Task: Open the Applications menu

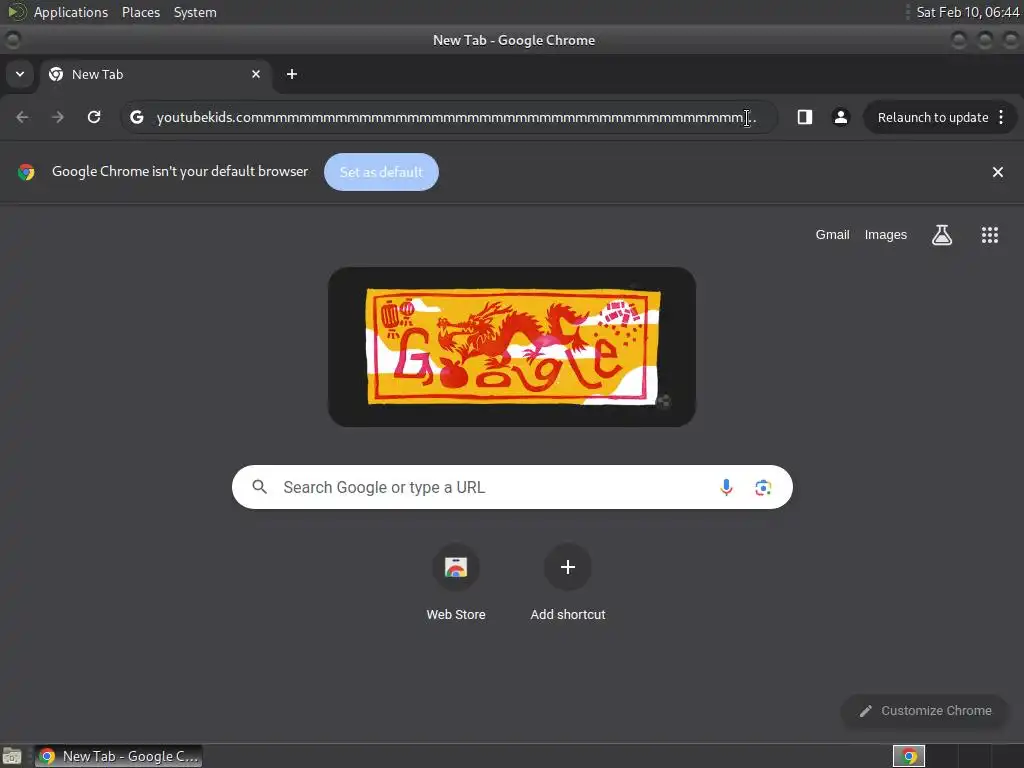Action: (x=71, y=12)
